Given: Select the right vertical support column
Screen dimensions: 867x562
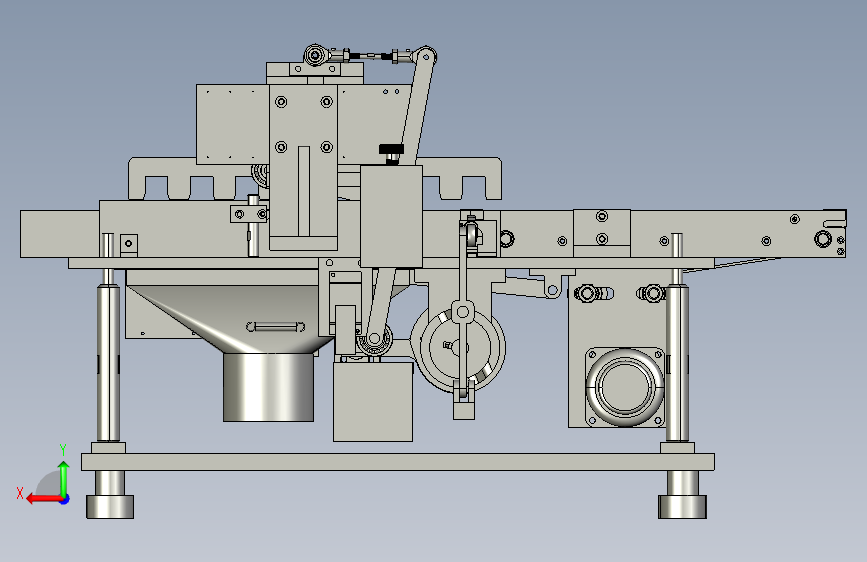Looking at the screenshot, I should [x=677, y=362].
